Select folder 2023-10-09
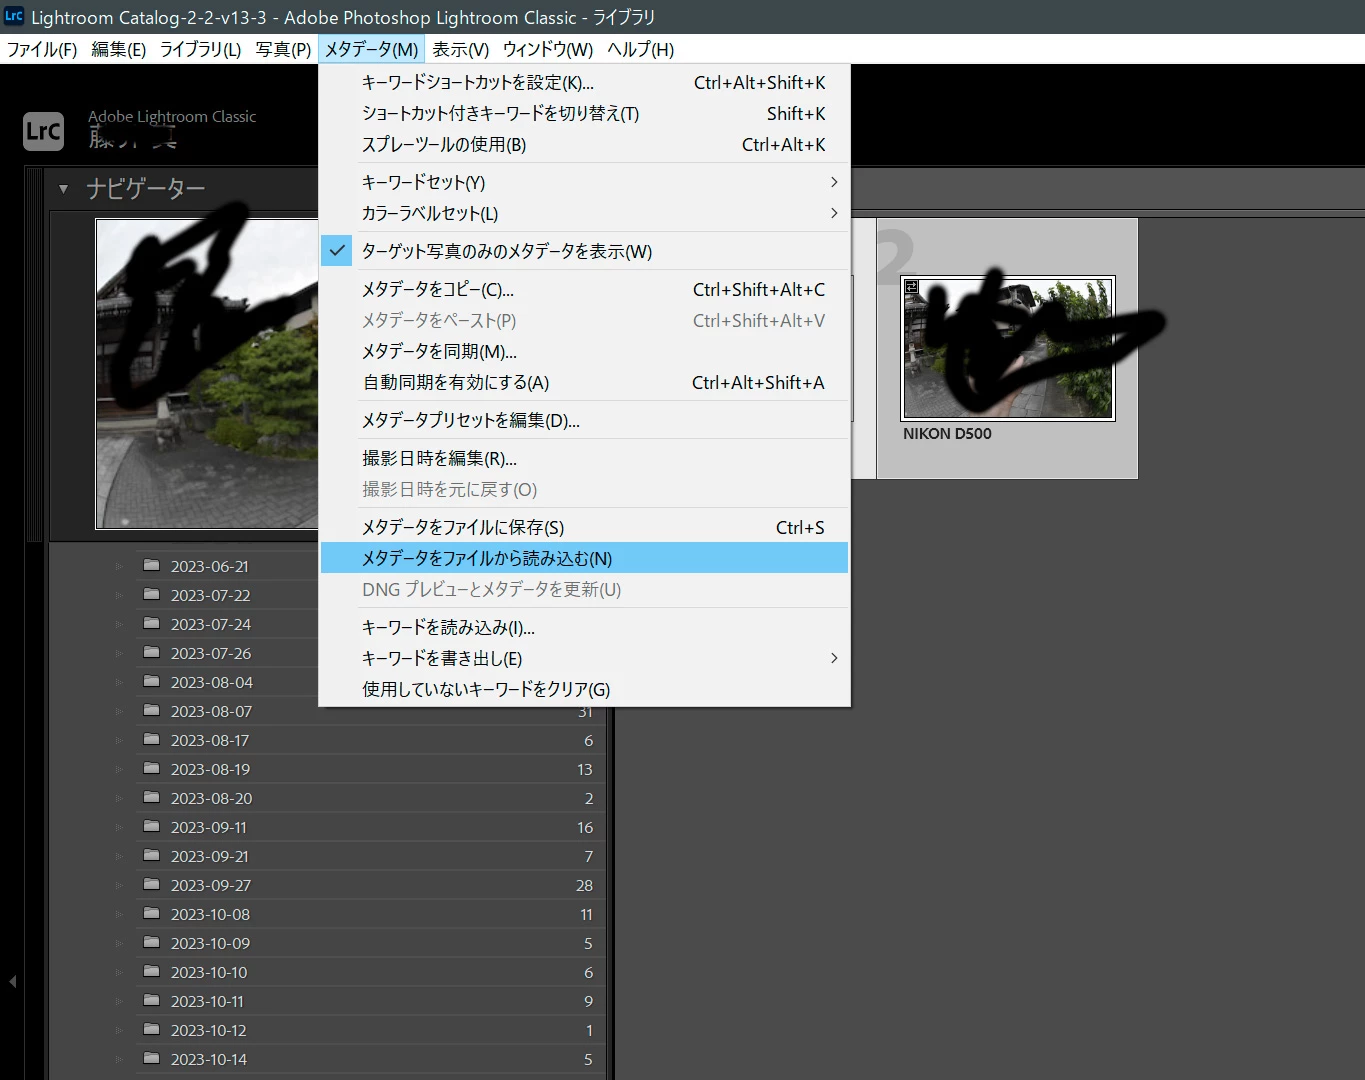This screenshot has width=1365, height=1080. [370, 943]
